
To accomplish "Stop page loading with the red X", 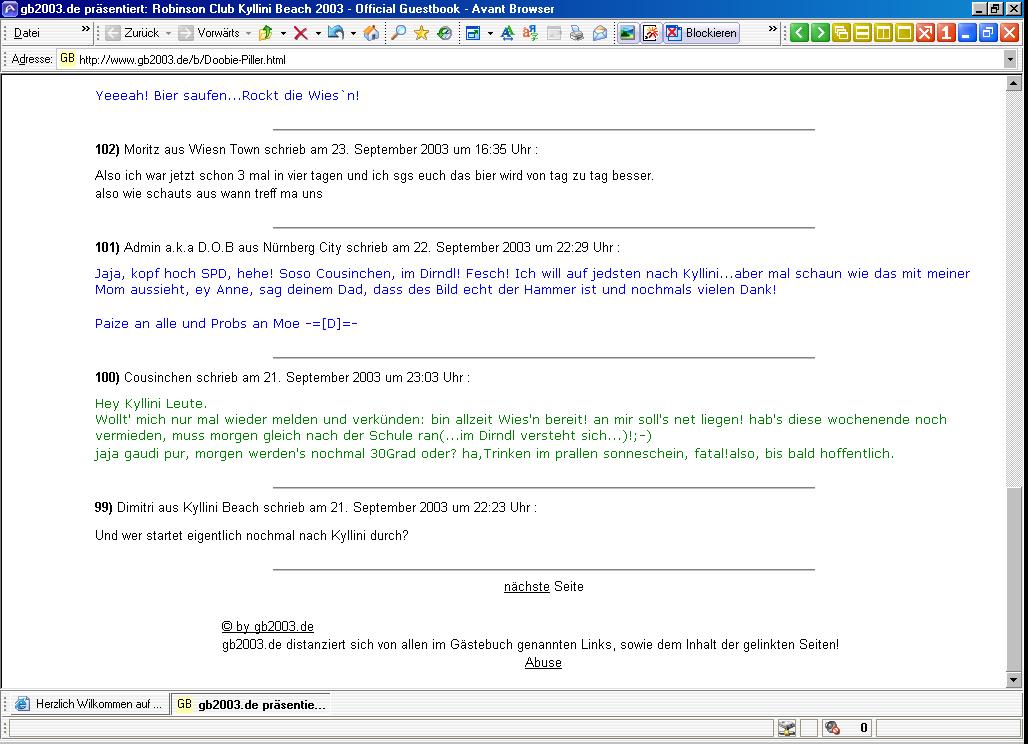I will pyautogui.click(x=301, y=33).
